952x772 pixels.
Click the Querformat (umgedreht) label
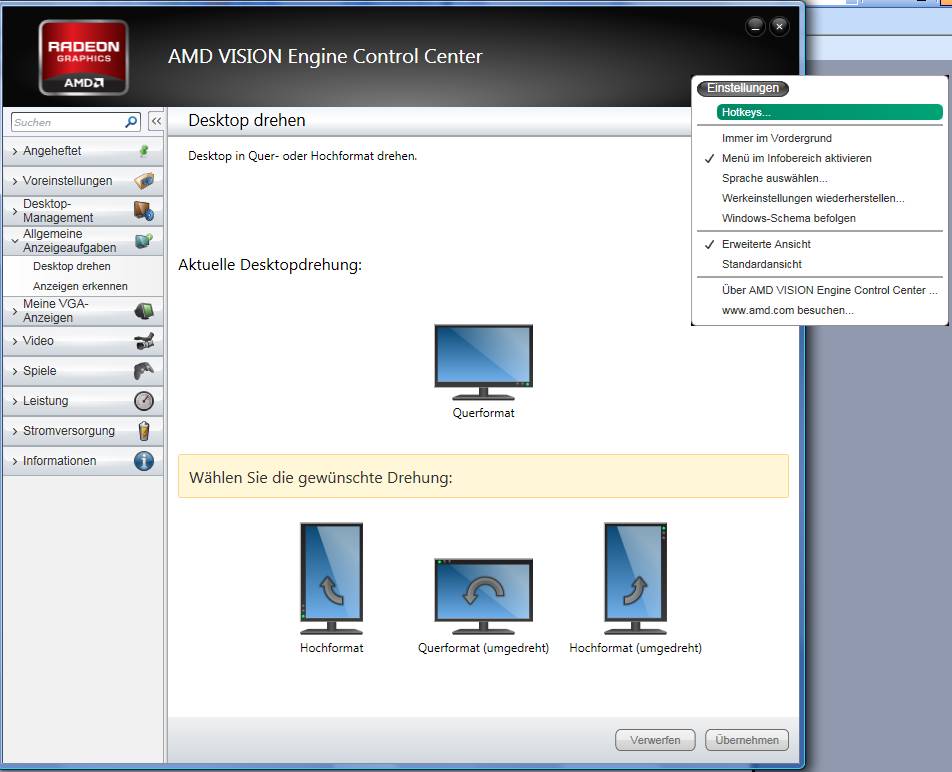click(x=483, y=648)
